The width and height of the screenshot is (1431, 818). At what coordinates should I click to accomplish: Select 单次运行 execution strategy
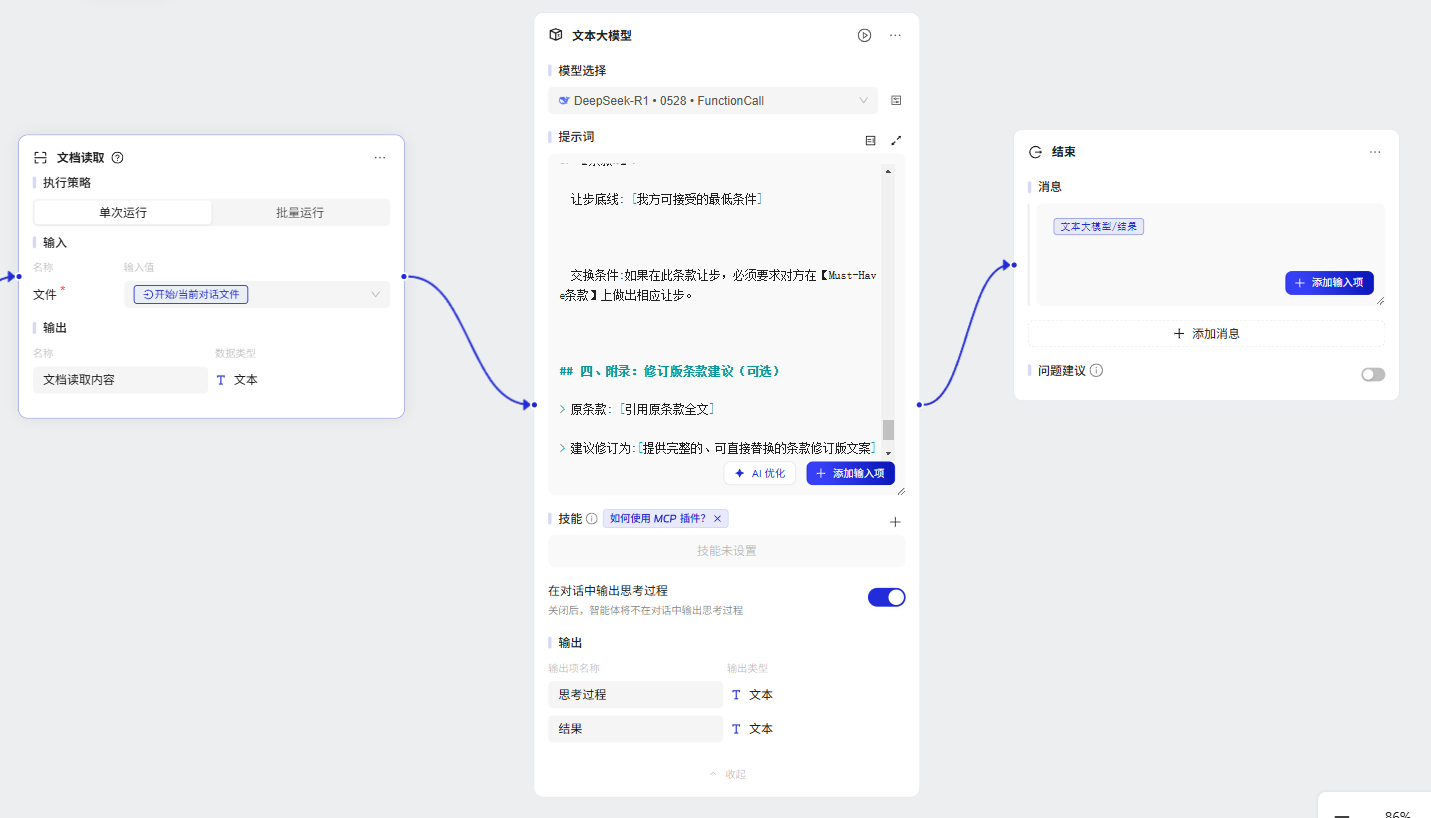pyautogui.click(x=123, y=212)
